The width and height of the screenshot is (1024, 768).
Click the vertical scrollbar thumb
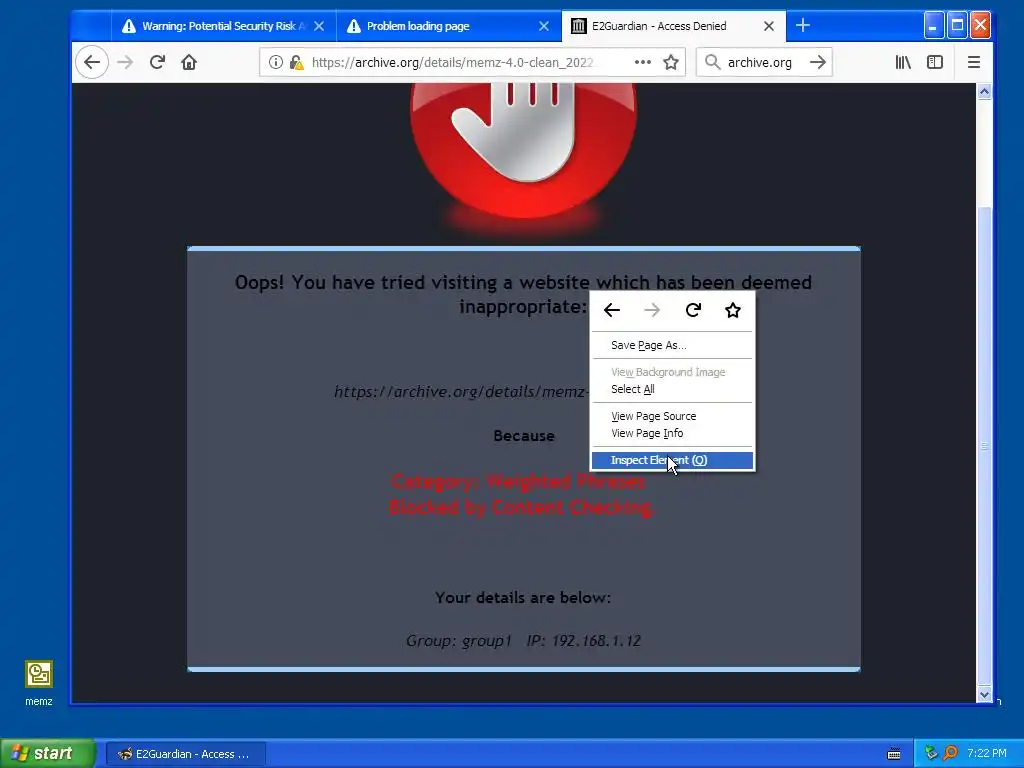(984, 445)
